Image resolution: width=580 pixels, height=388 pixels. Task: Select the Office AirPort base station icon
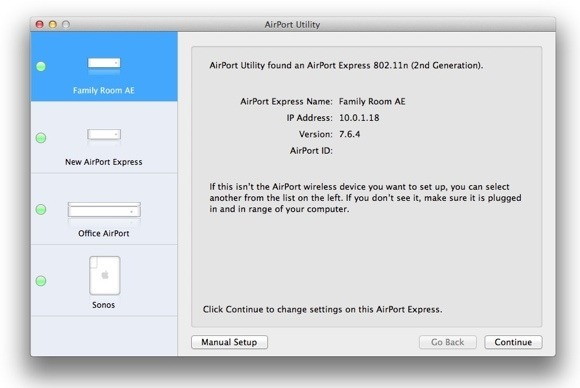click(104, 210)
